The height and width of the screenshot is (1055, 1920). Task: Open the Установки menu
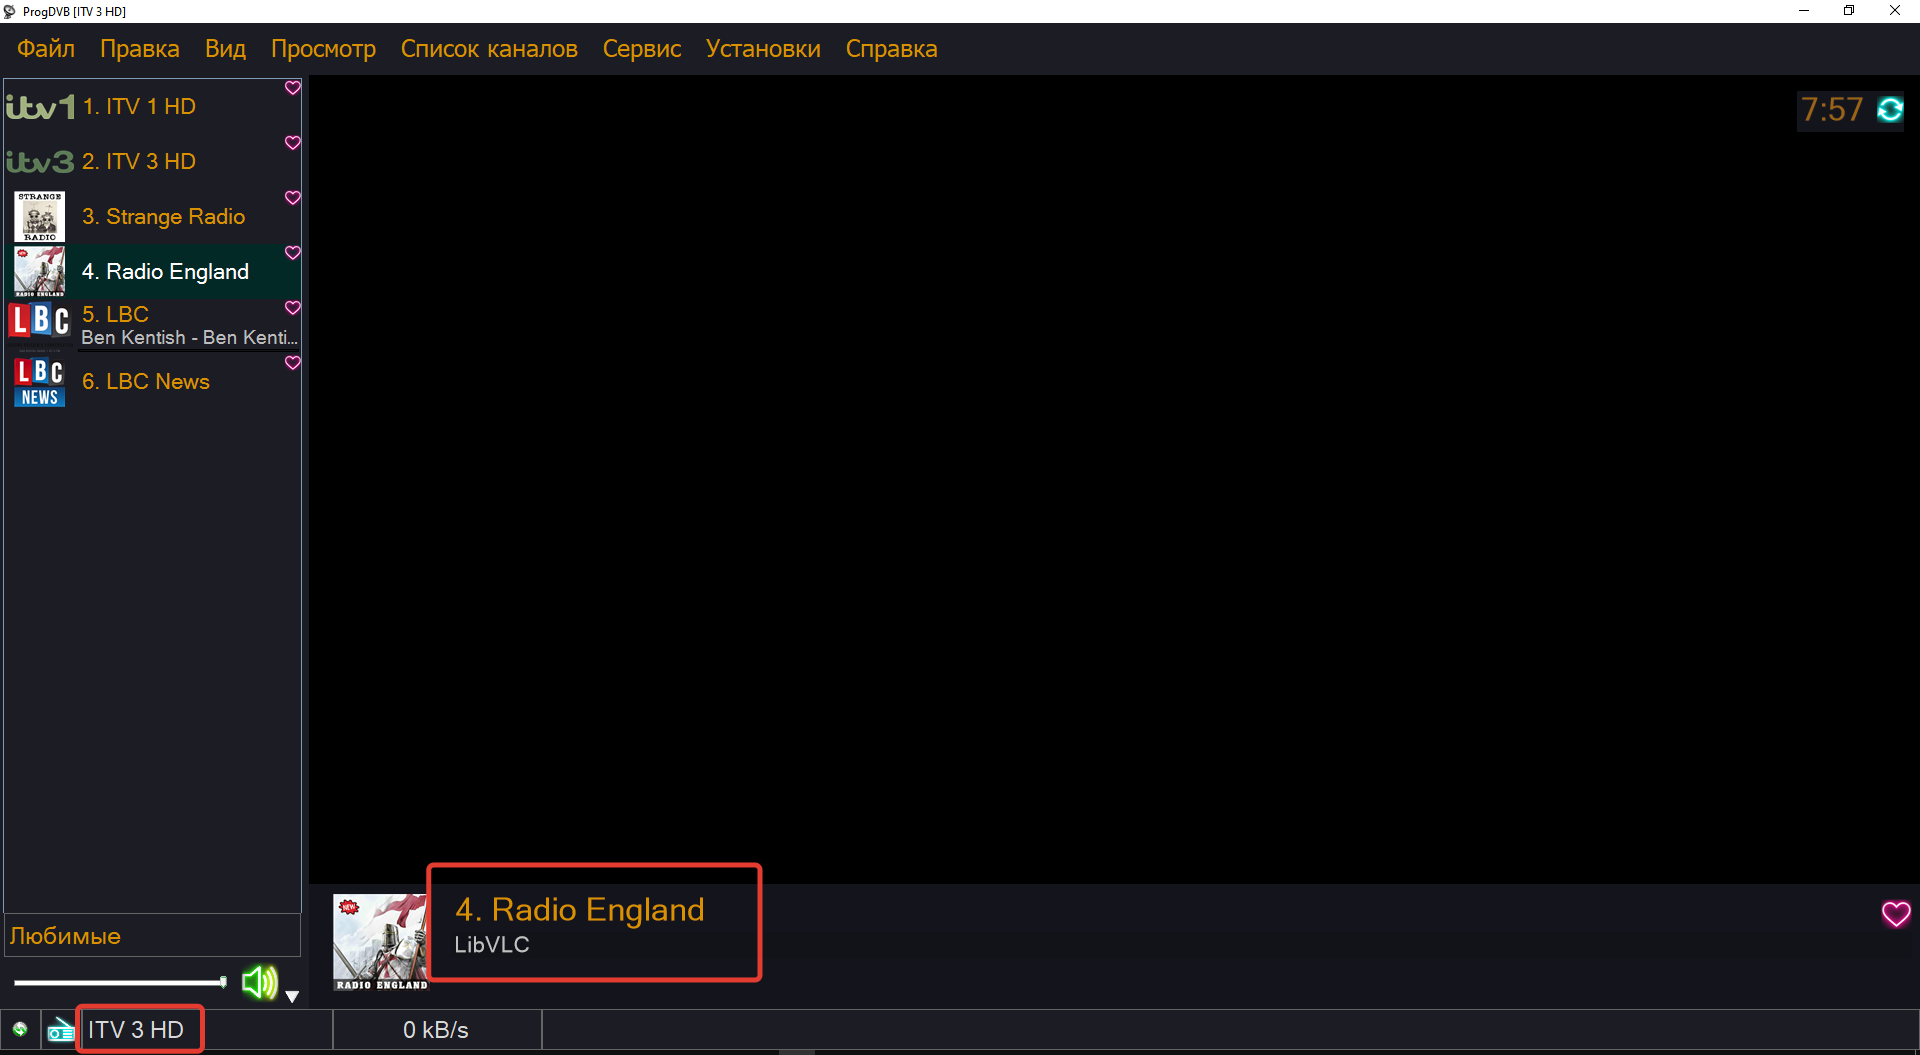click(763, 49)
